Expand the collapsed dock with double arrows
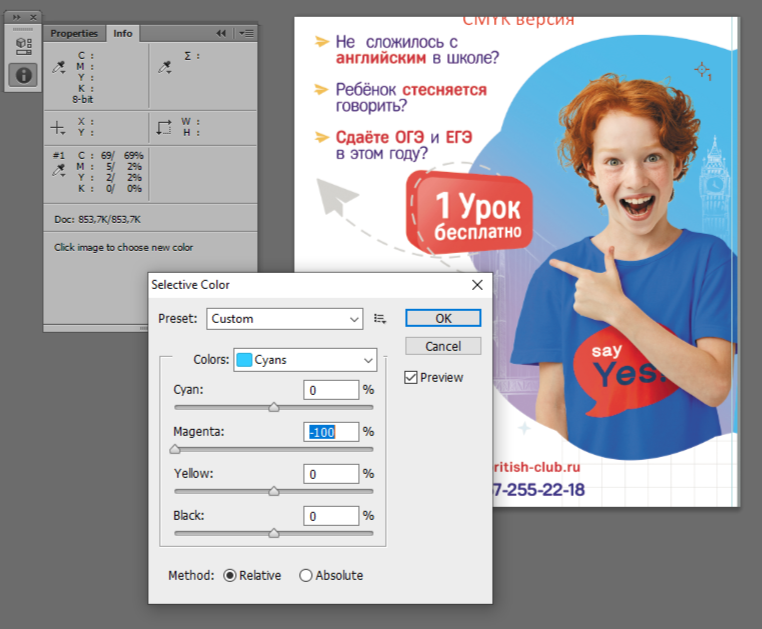The height and width of the screenshot is (629, 762). click(16, 17)
